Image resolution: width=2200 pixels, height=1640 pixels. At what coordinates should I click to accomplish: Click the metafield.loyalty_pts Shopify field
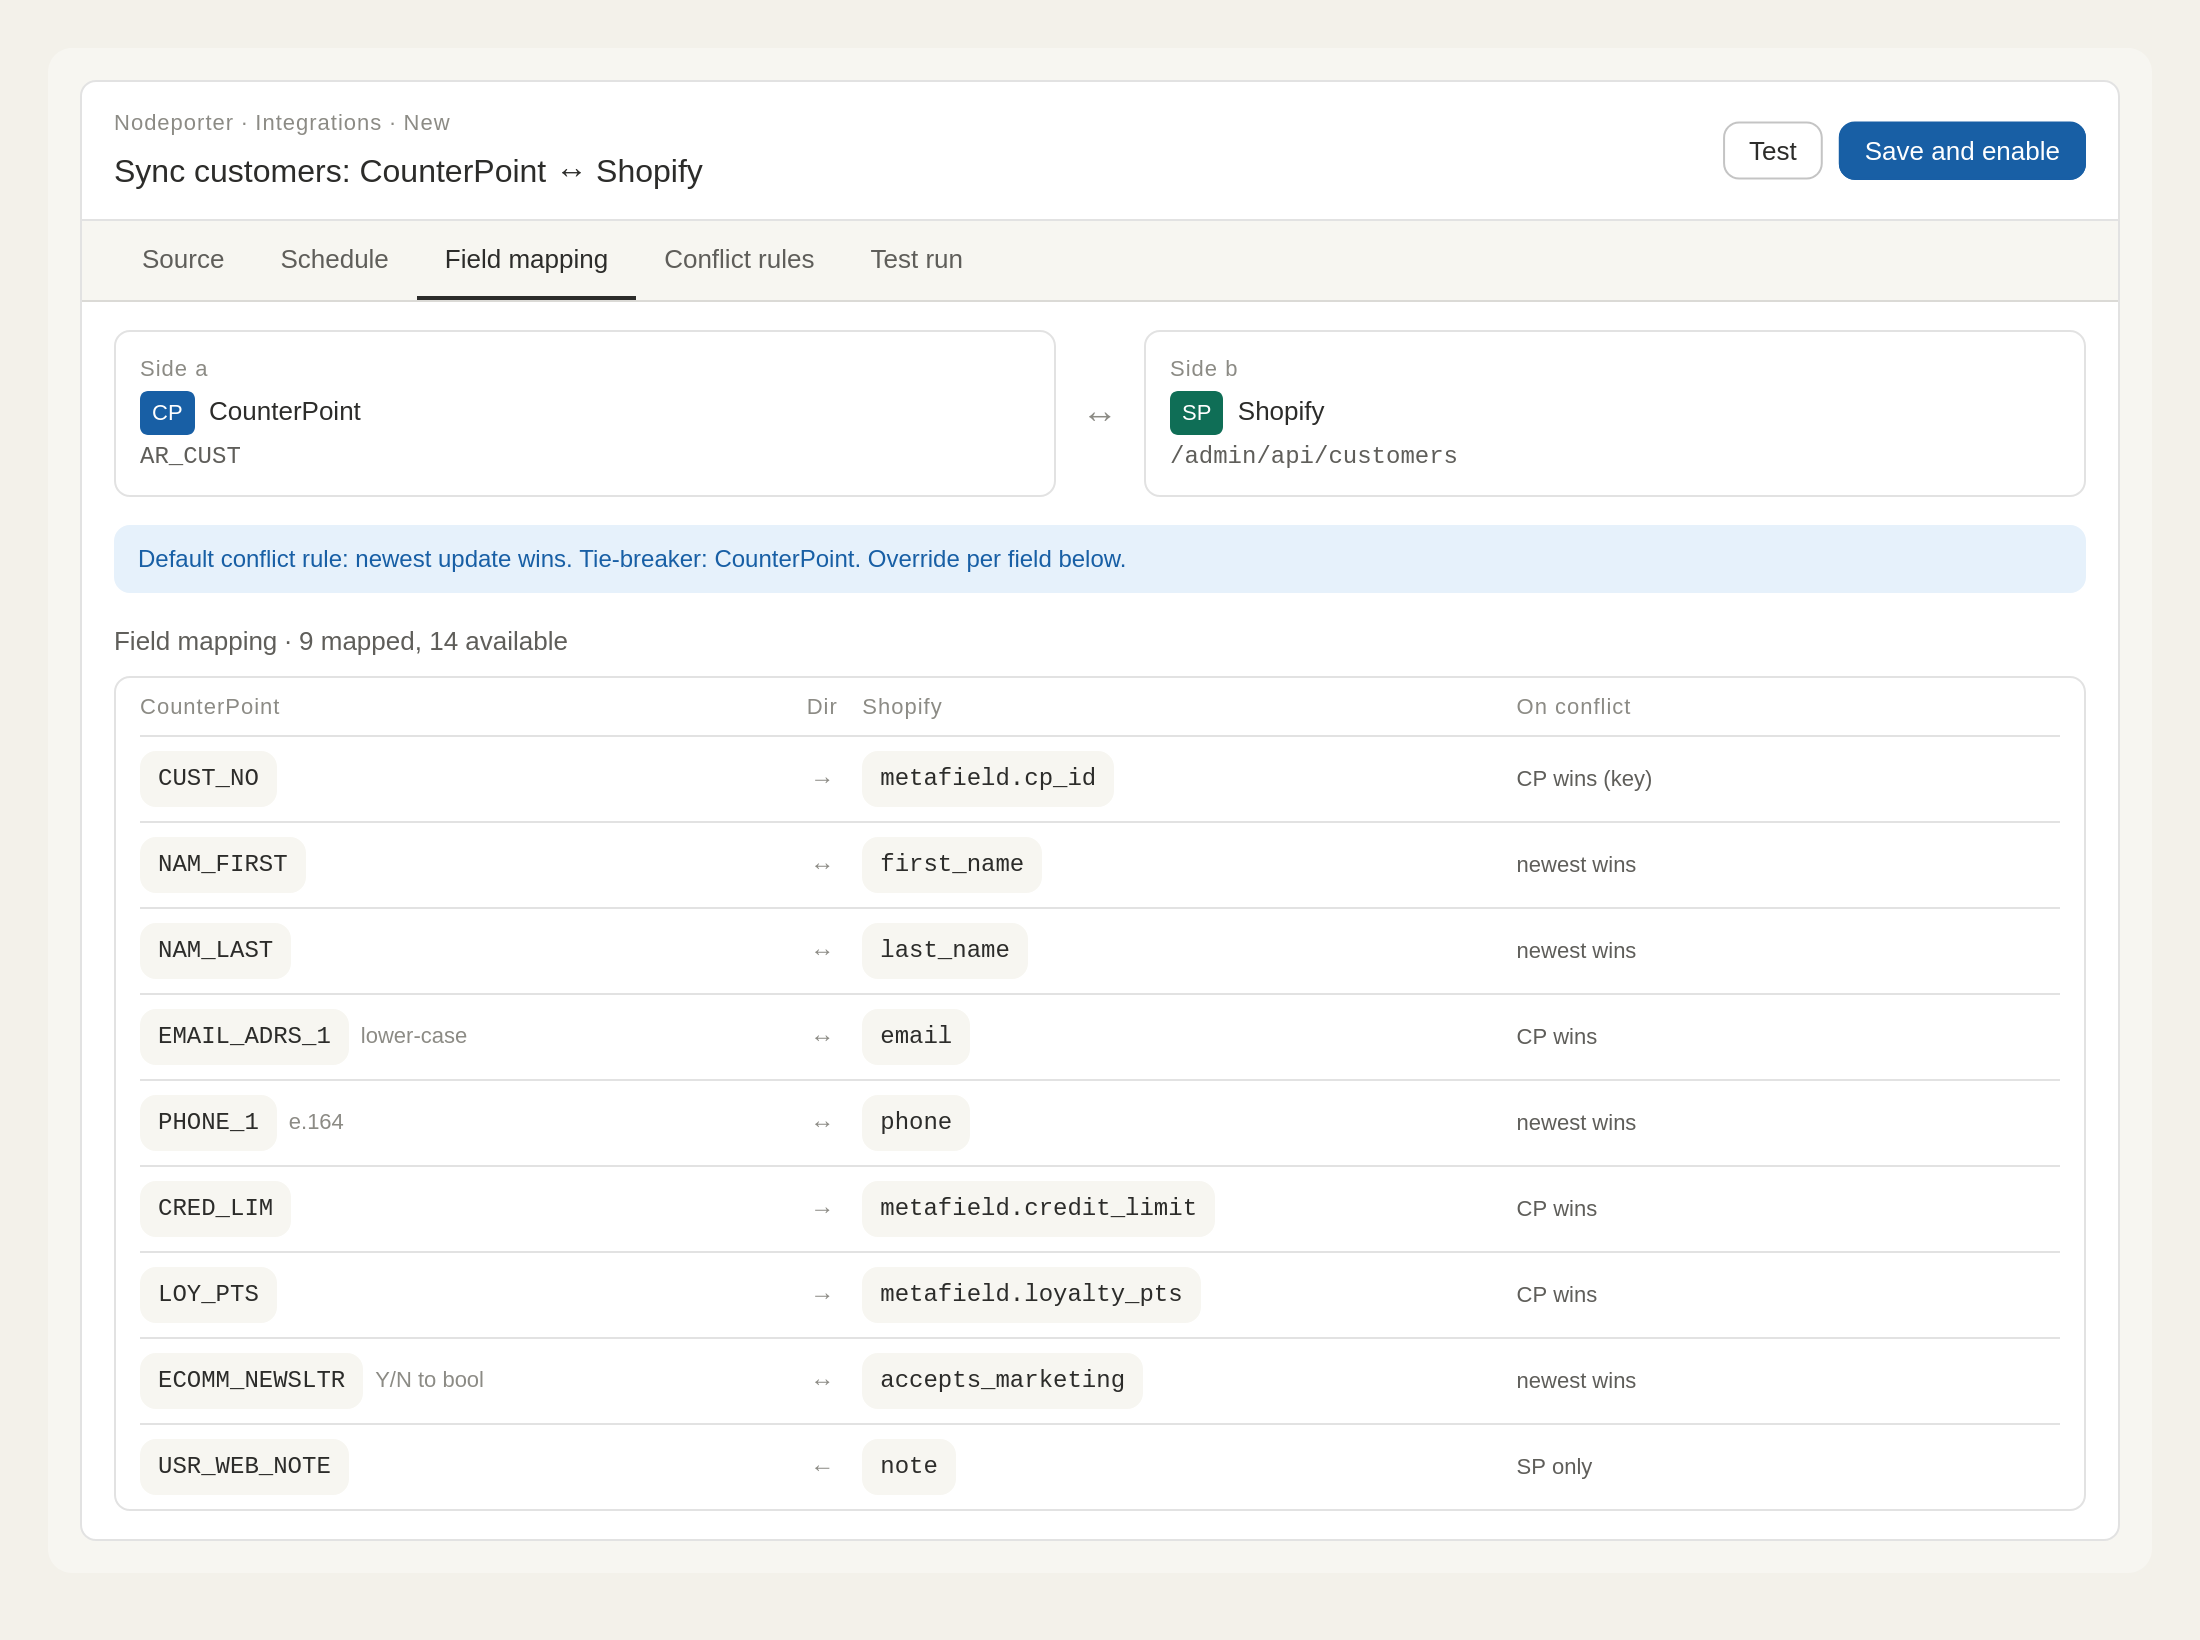(1031, 1294)
